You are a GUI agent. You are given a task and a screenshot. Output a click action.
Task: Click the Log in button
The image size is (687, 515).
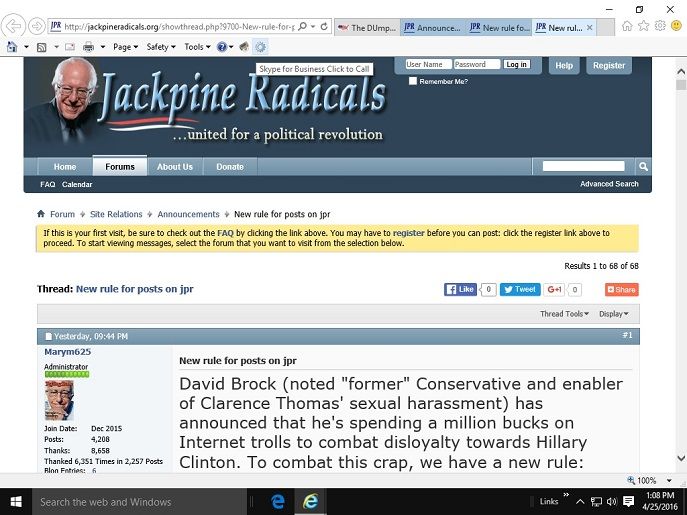tap(517, 64)
